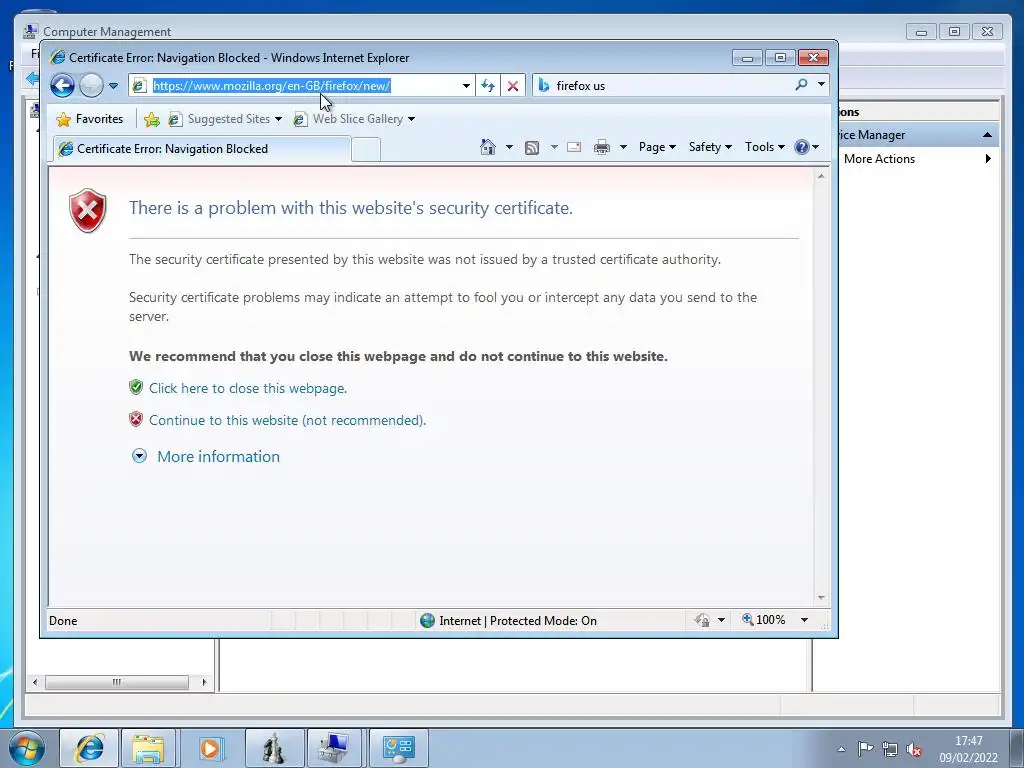Open the Tools menu
This screenshot has width=1024, height=768.
[765, 147]
